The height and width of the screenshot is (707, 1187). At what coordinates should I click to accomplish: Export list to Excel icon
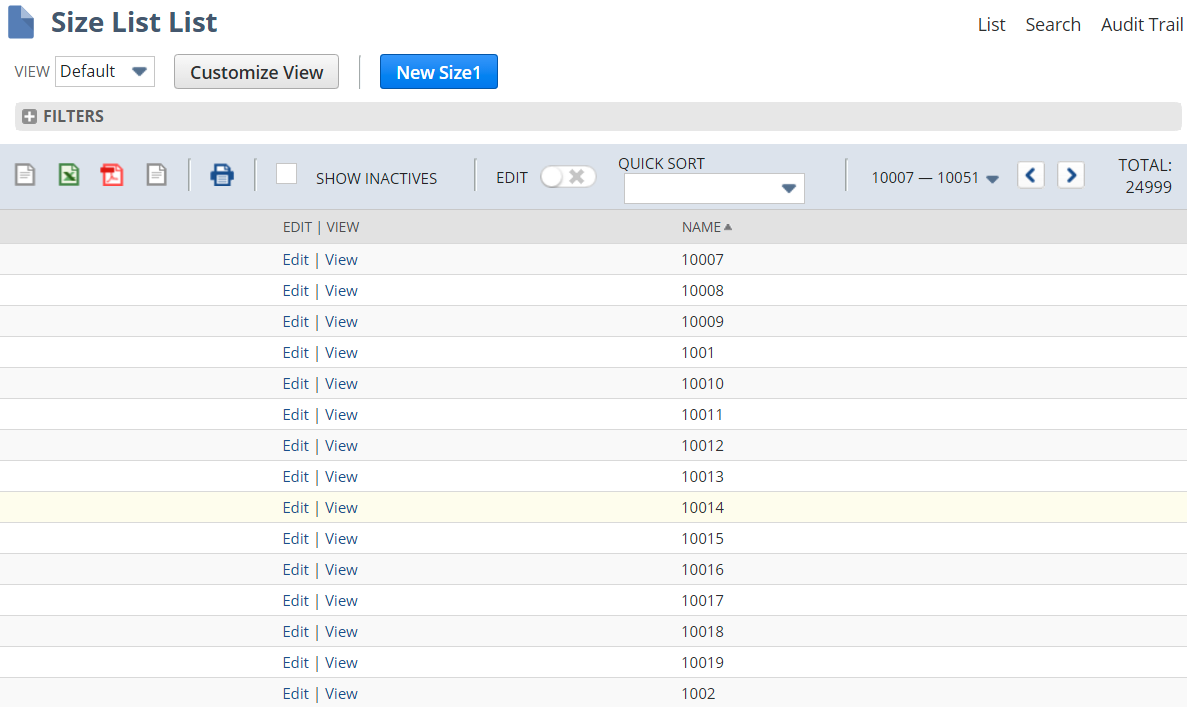[x=69, y=175]
